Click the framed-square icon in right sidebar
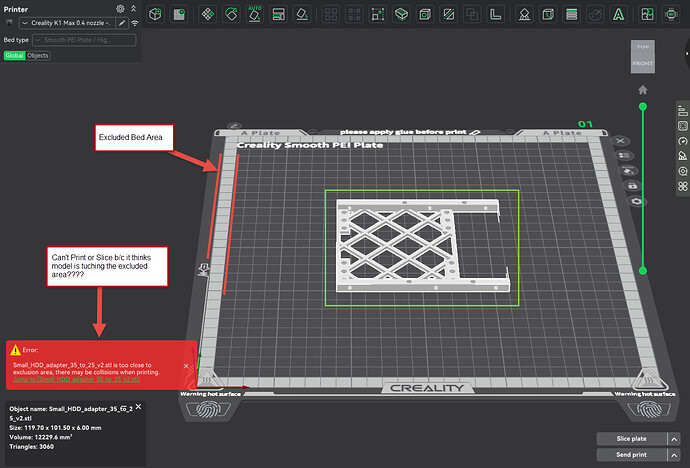The height and width of the screenshot is (468, 690). point(683,126)
